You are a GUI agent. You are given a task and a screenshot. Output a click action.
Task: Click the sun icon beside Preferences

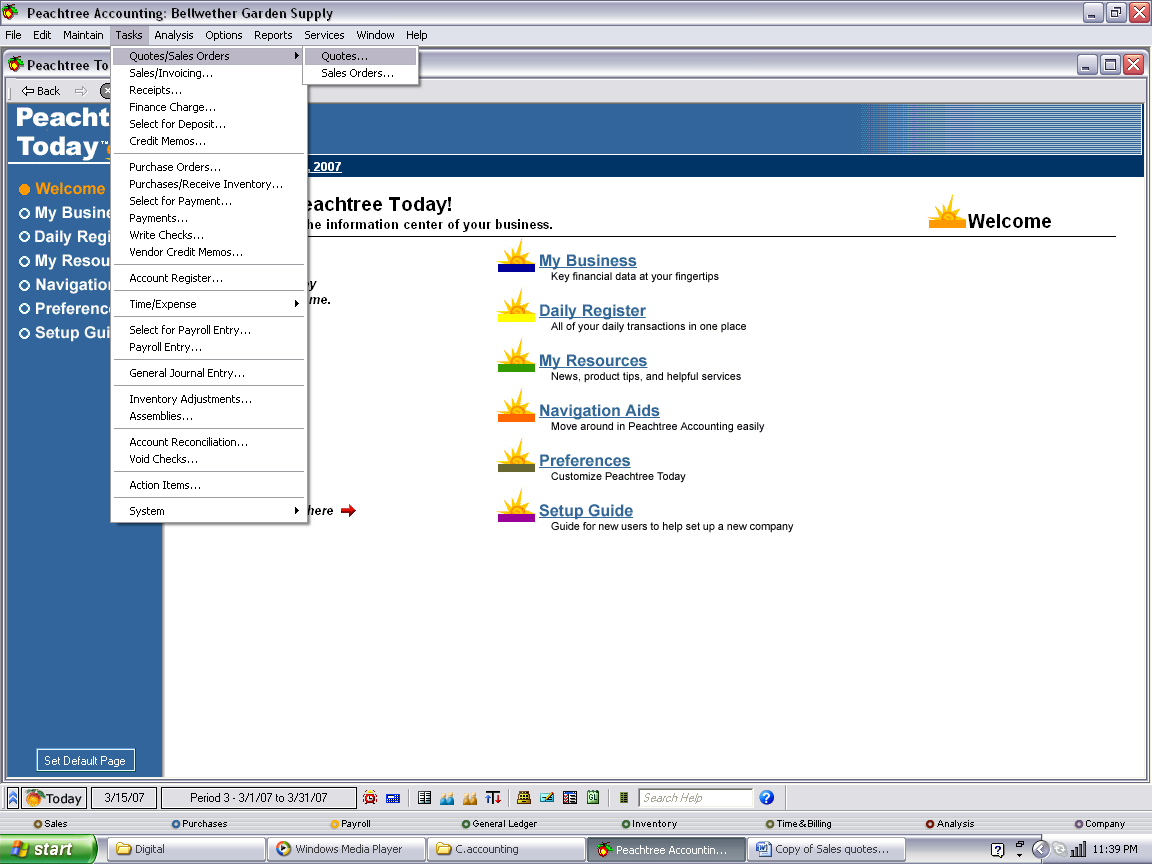pyautogui.click(x=516, y=456)
